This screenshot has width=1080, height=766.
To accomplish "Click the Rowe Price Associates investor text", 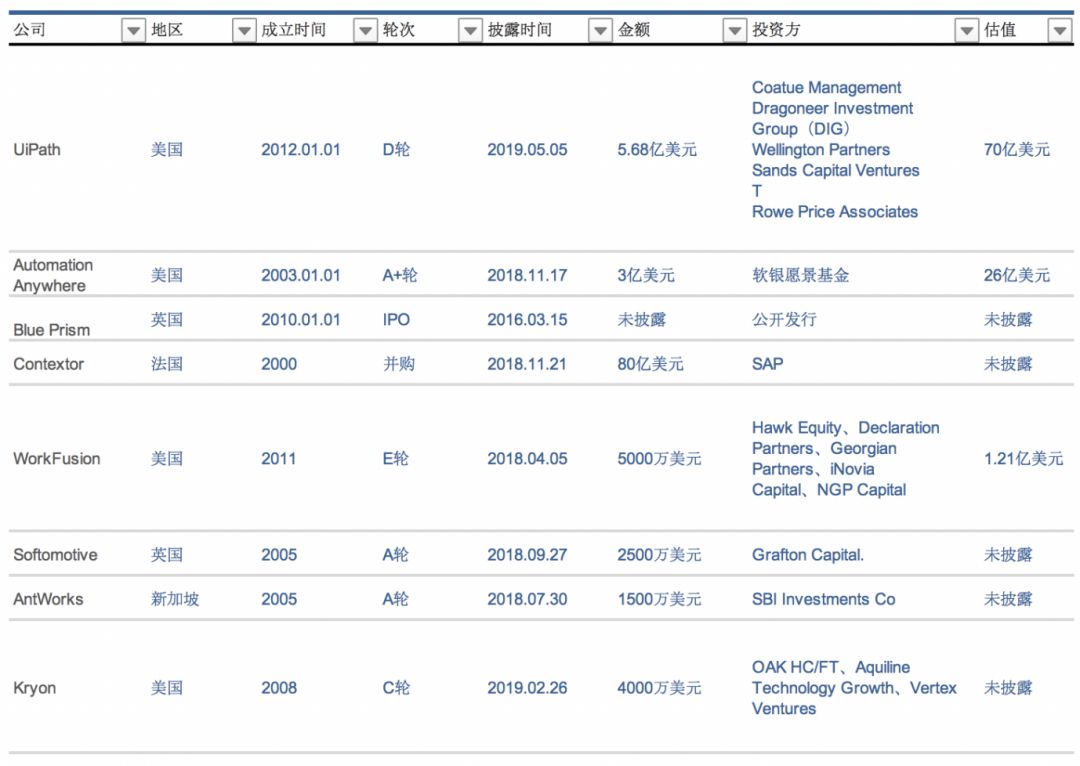I will click(x=835, y=211).
